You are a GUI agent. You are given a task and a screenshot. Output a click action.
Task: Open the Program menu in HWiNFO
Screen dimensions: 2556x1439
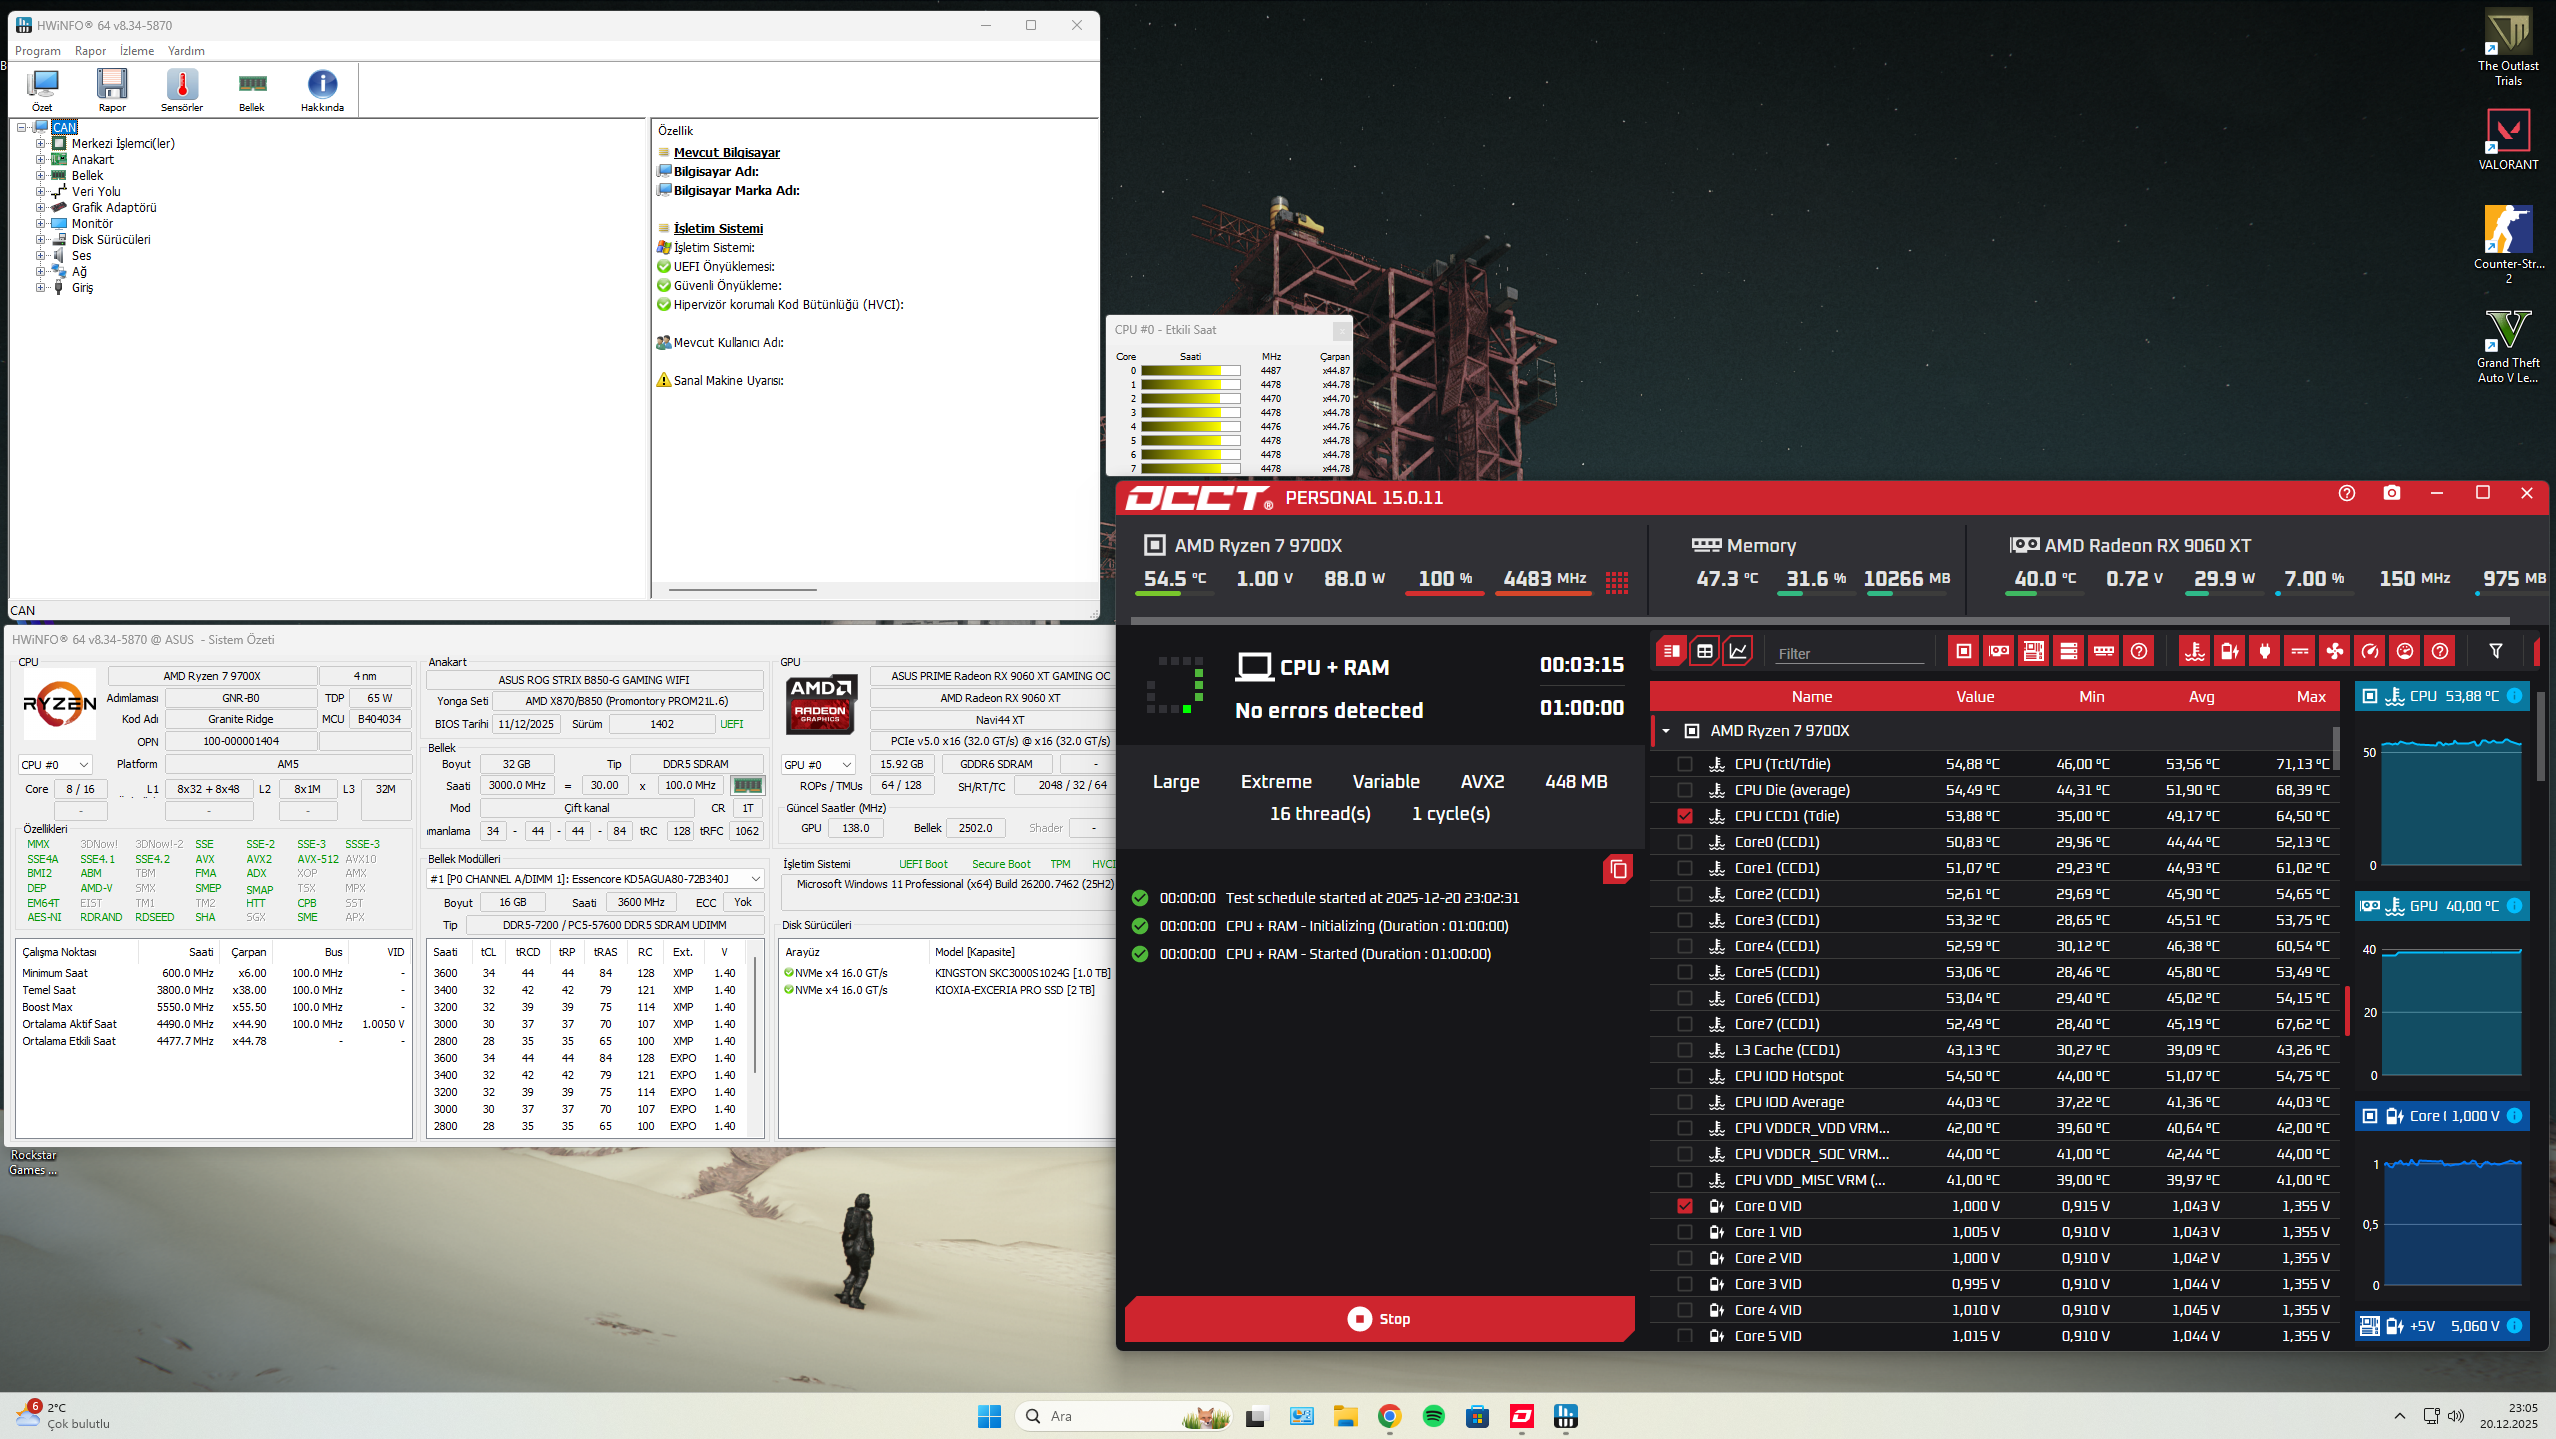38,51
